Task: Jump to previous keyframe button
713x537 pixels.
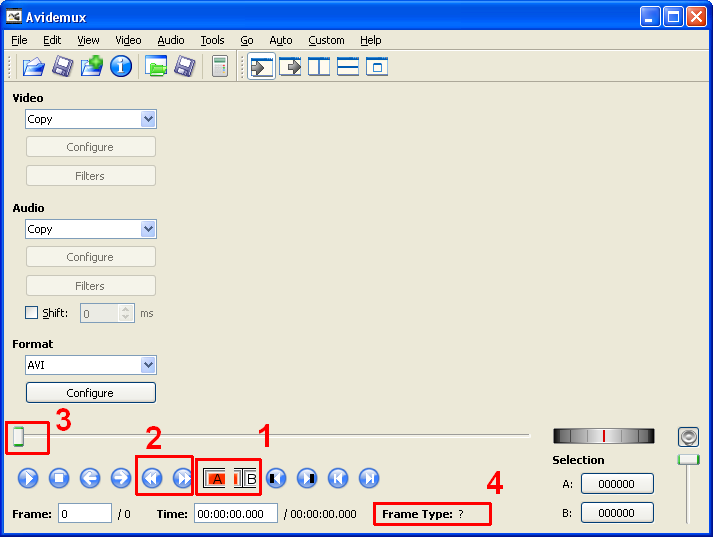Action: tap(152, 478)
